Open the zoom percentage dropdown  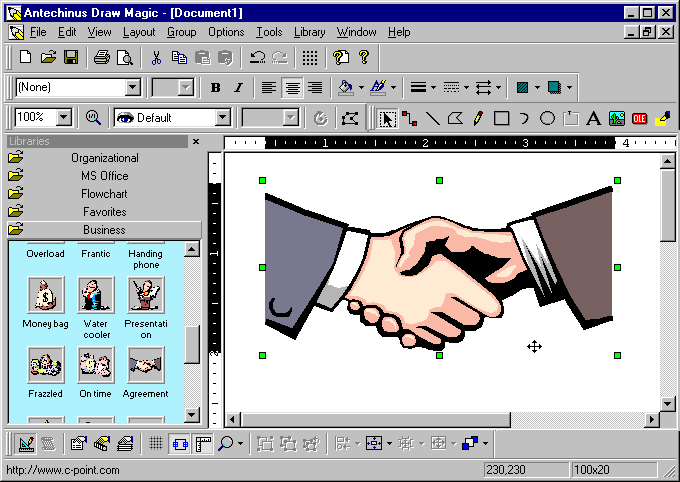pyautogui.click(x=64, y=118)
